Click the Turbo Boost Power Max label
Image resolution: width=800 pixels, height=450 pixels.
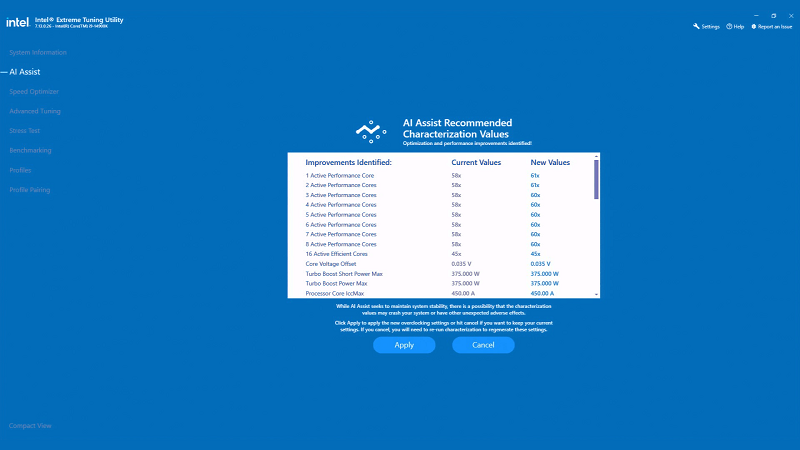coord(336,283)
